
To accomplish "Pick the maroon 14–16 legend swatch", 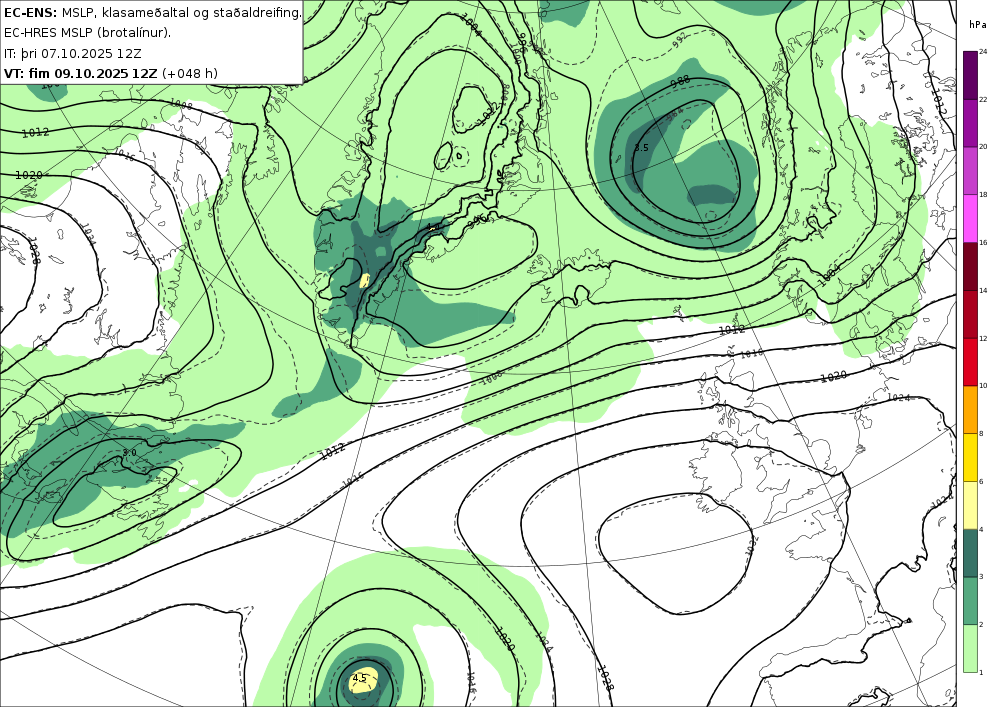I will click(970, 266).
